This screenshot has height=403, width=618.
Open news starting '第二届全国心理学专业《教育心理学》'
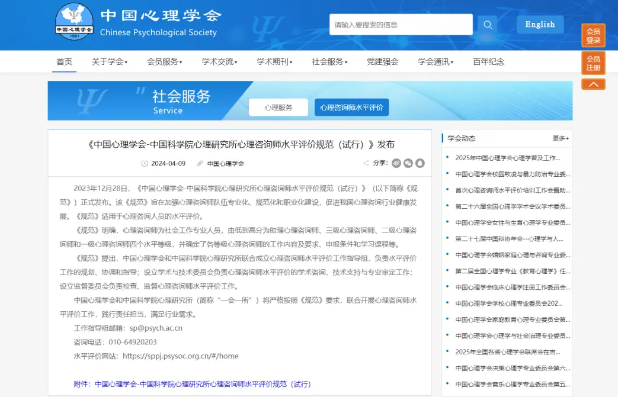click(x=513, y=271)
